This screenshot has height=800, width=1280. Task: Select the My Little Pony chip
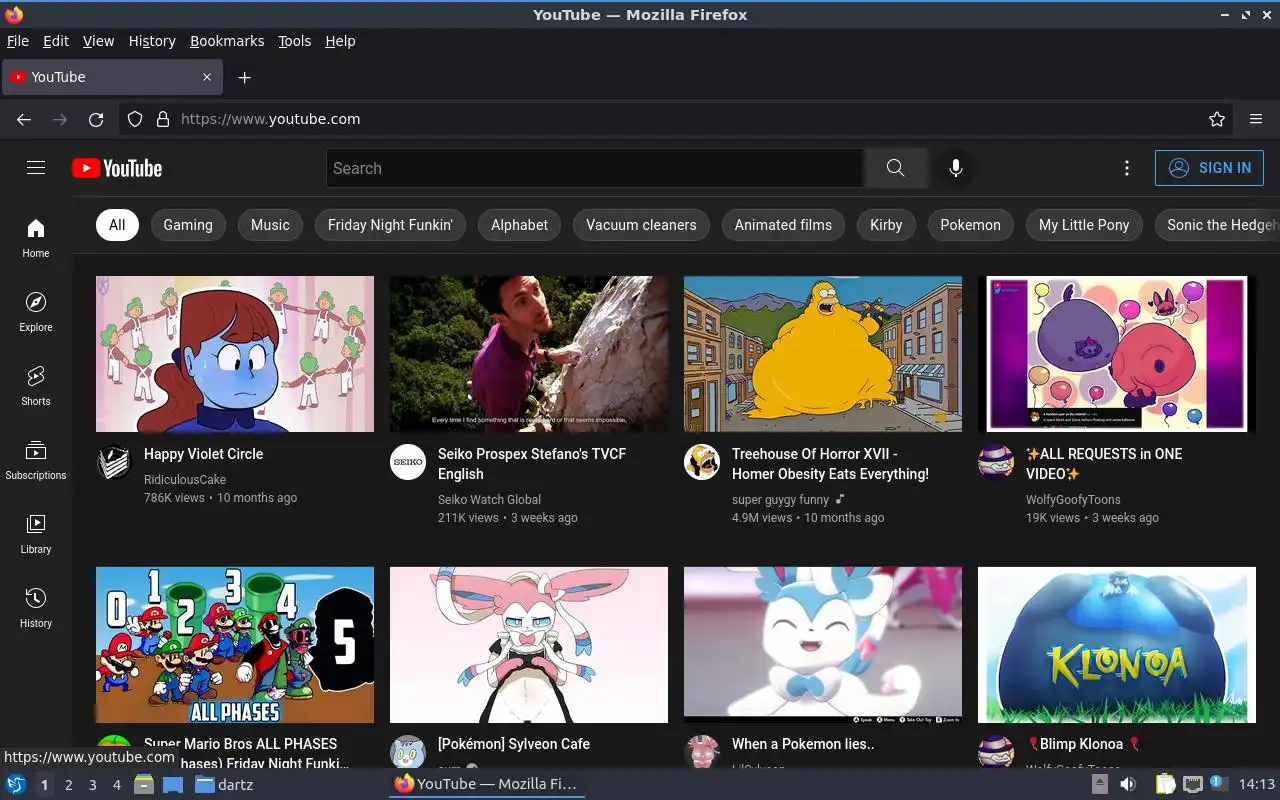coord(1084,225)
